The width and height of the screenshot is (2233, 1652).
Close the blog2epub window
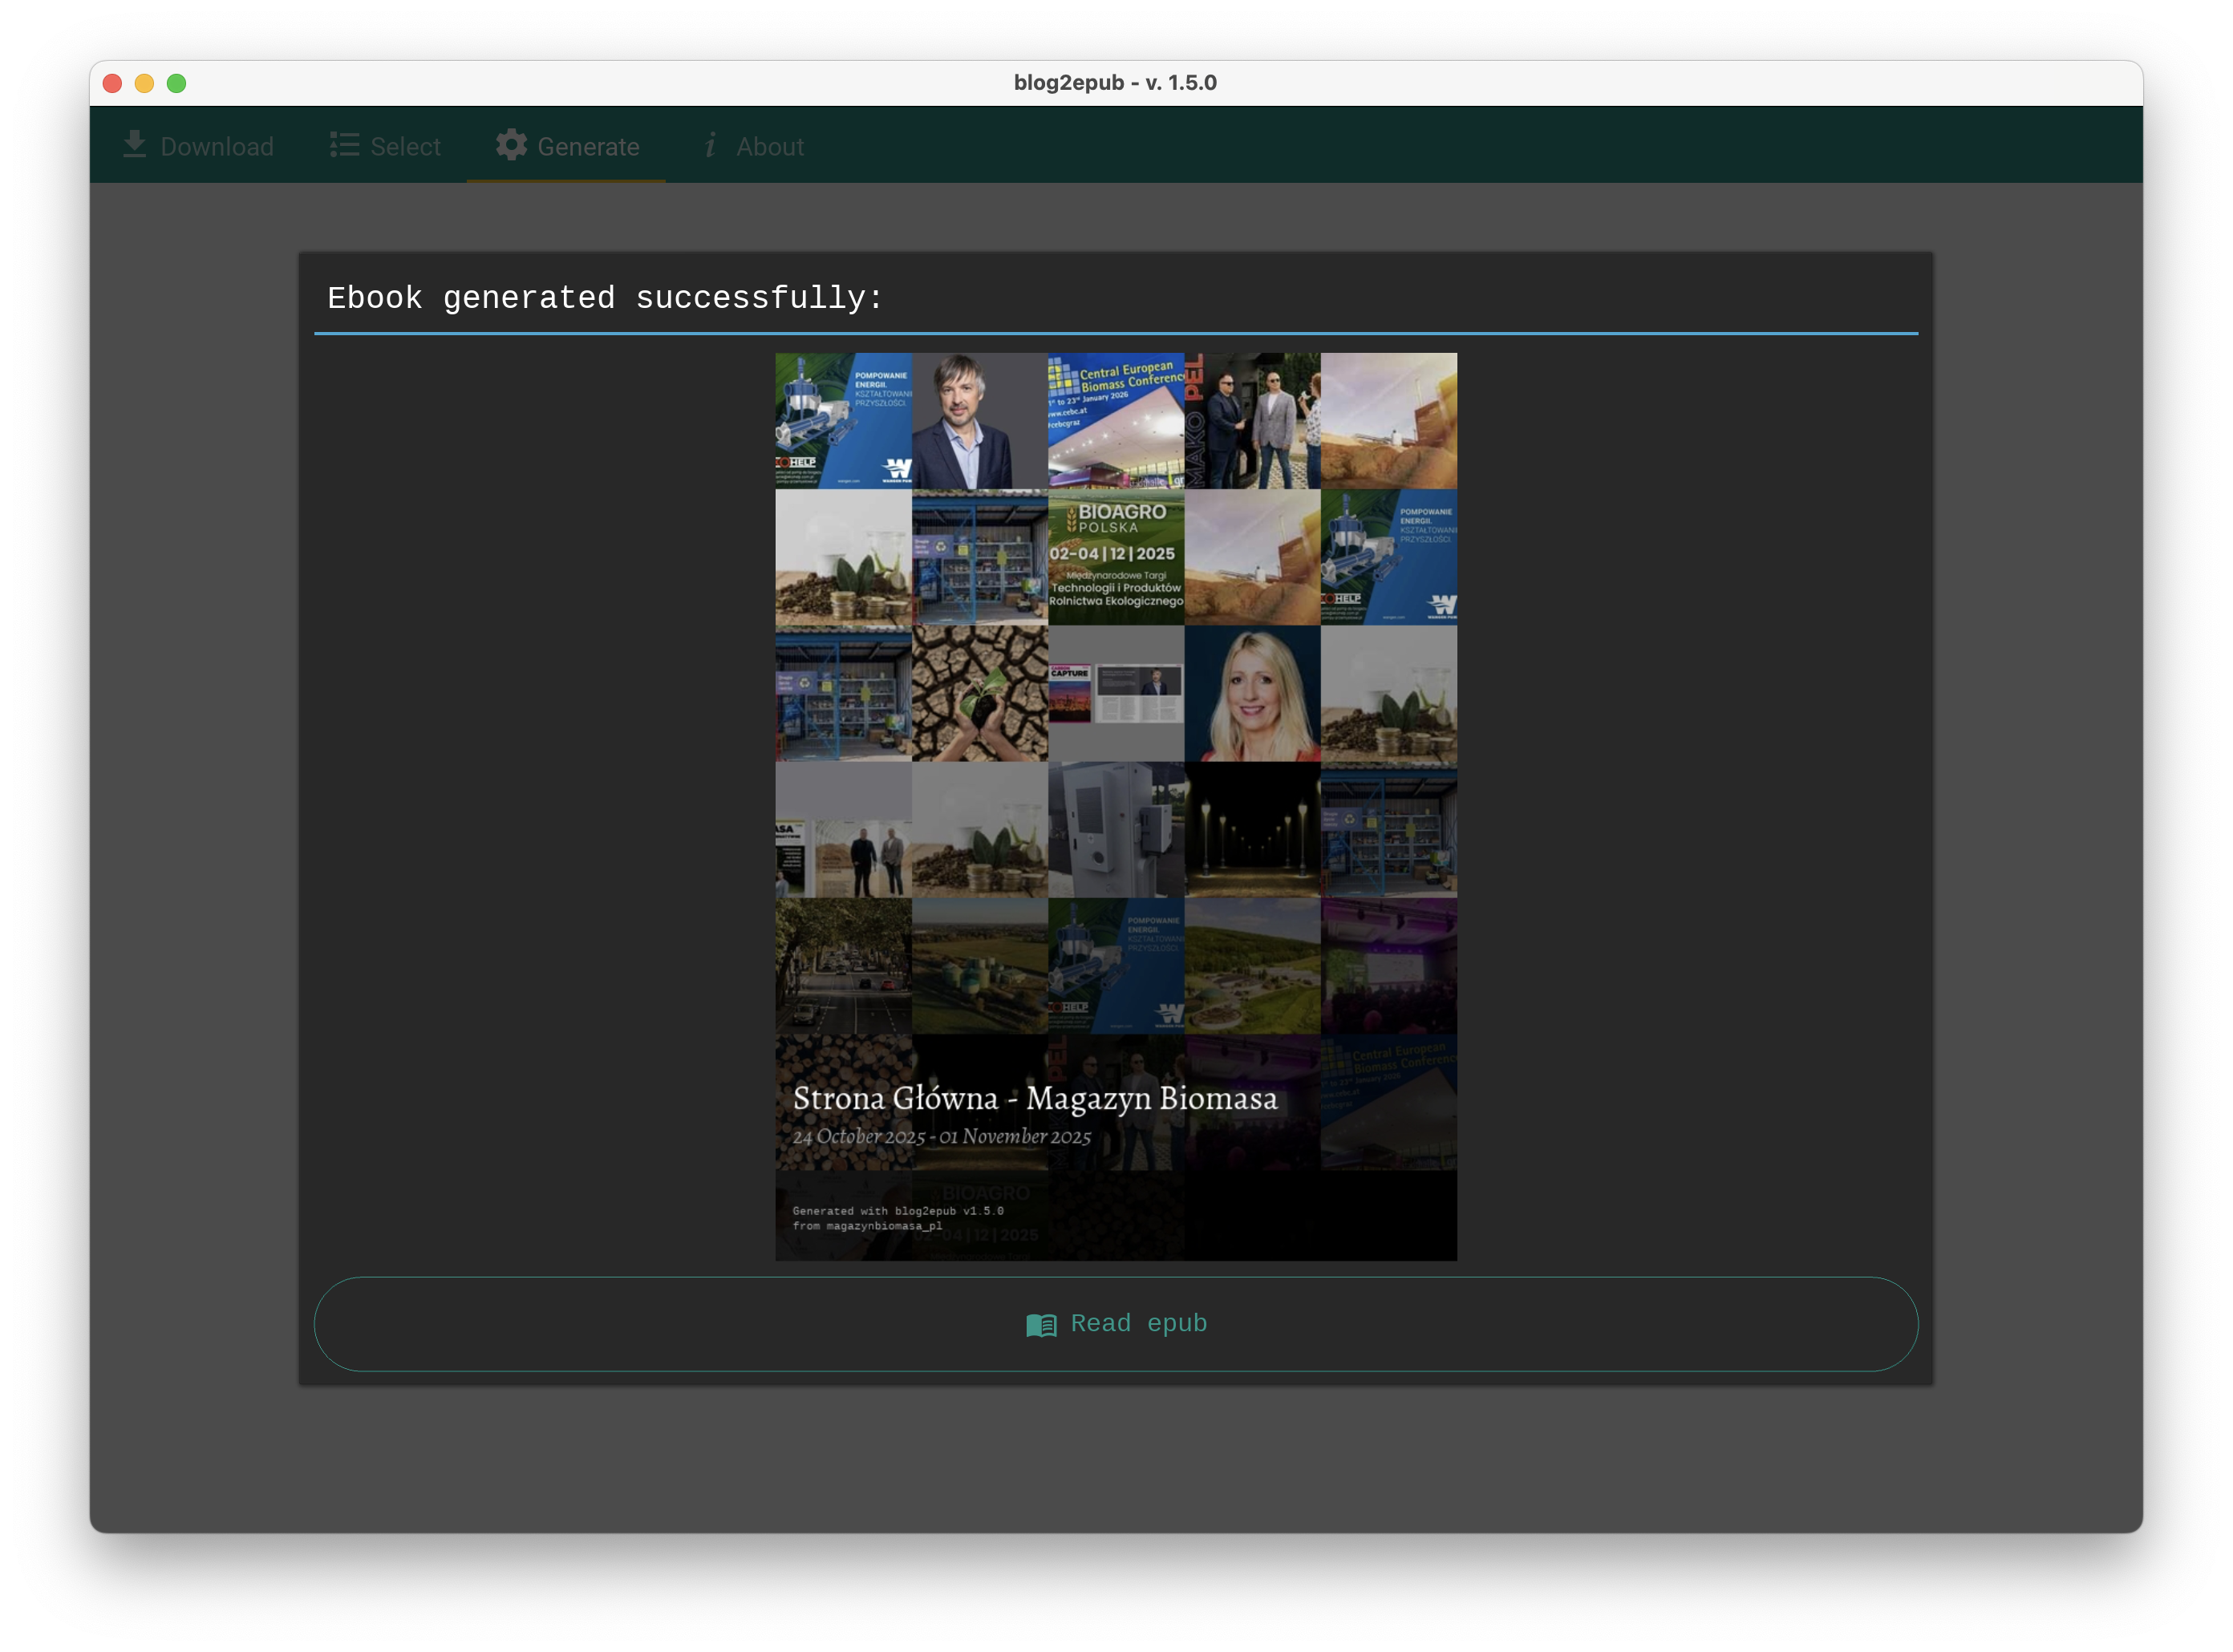point(113,84)
